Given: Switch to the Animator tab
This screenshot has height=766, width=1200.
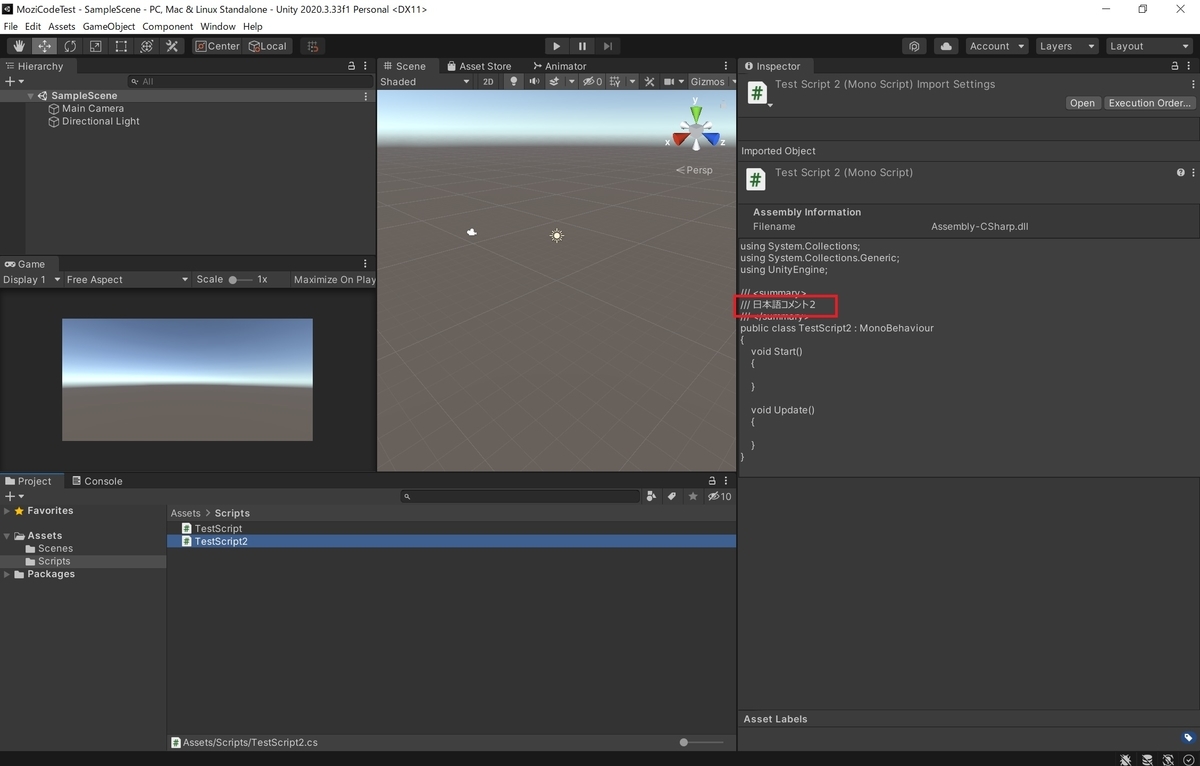Looking at the screenshot, I should [x=558, y=66].
